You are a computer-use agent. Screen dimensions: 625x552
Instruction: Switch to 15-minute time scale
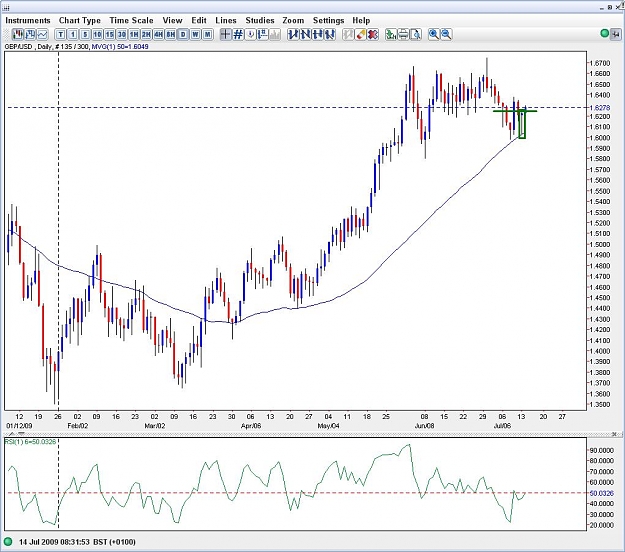click(x=110, y=34)
